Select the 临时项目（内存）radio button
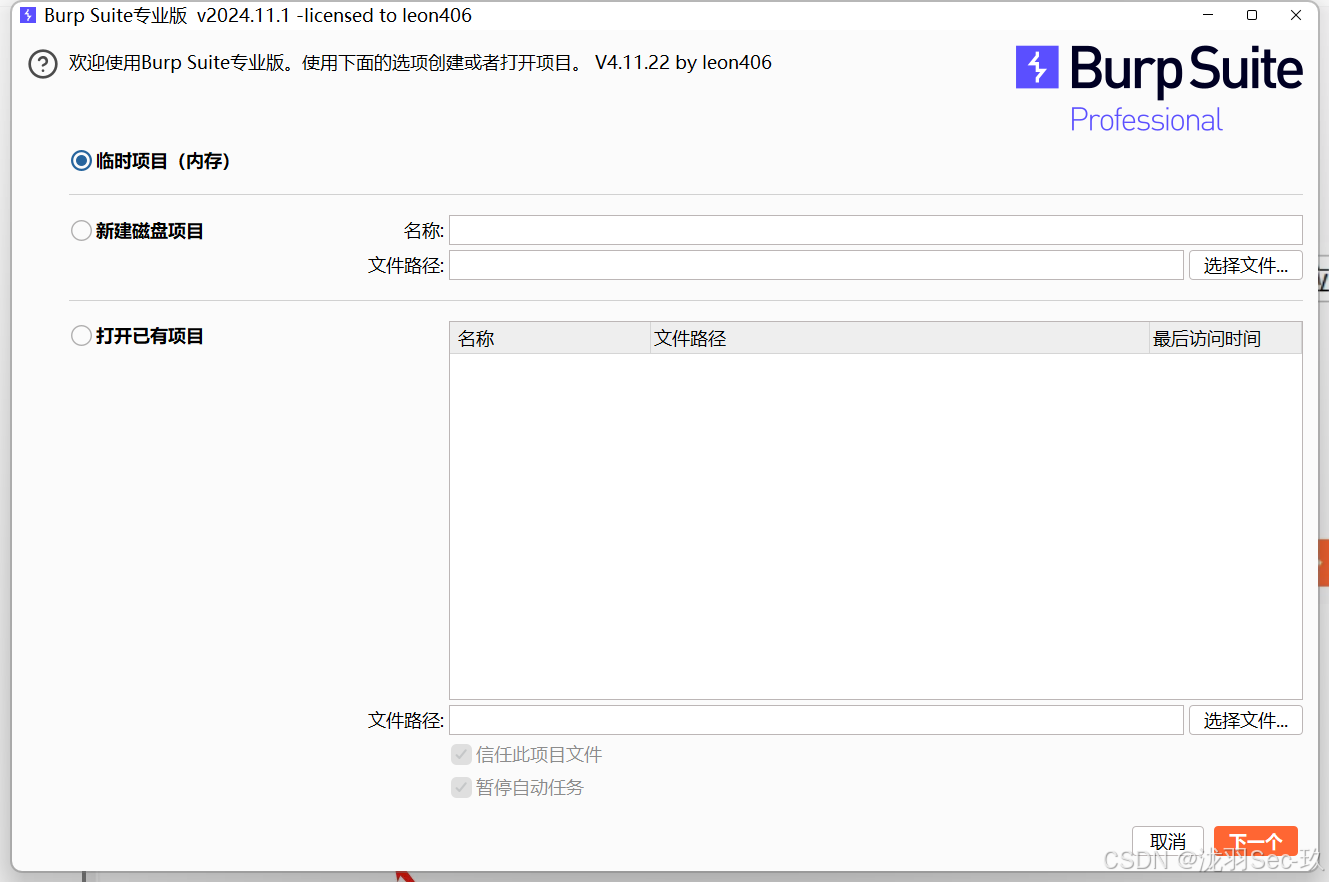The image size is (1329, 882). [81, 161]
